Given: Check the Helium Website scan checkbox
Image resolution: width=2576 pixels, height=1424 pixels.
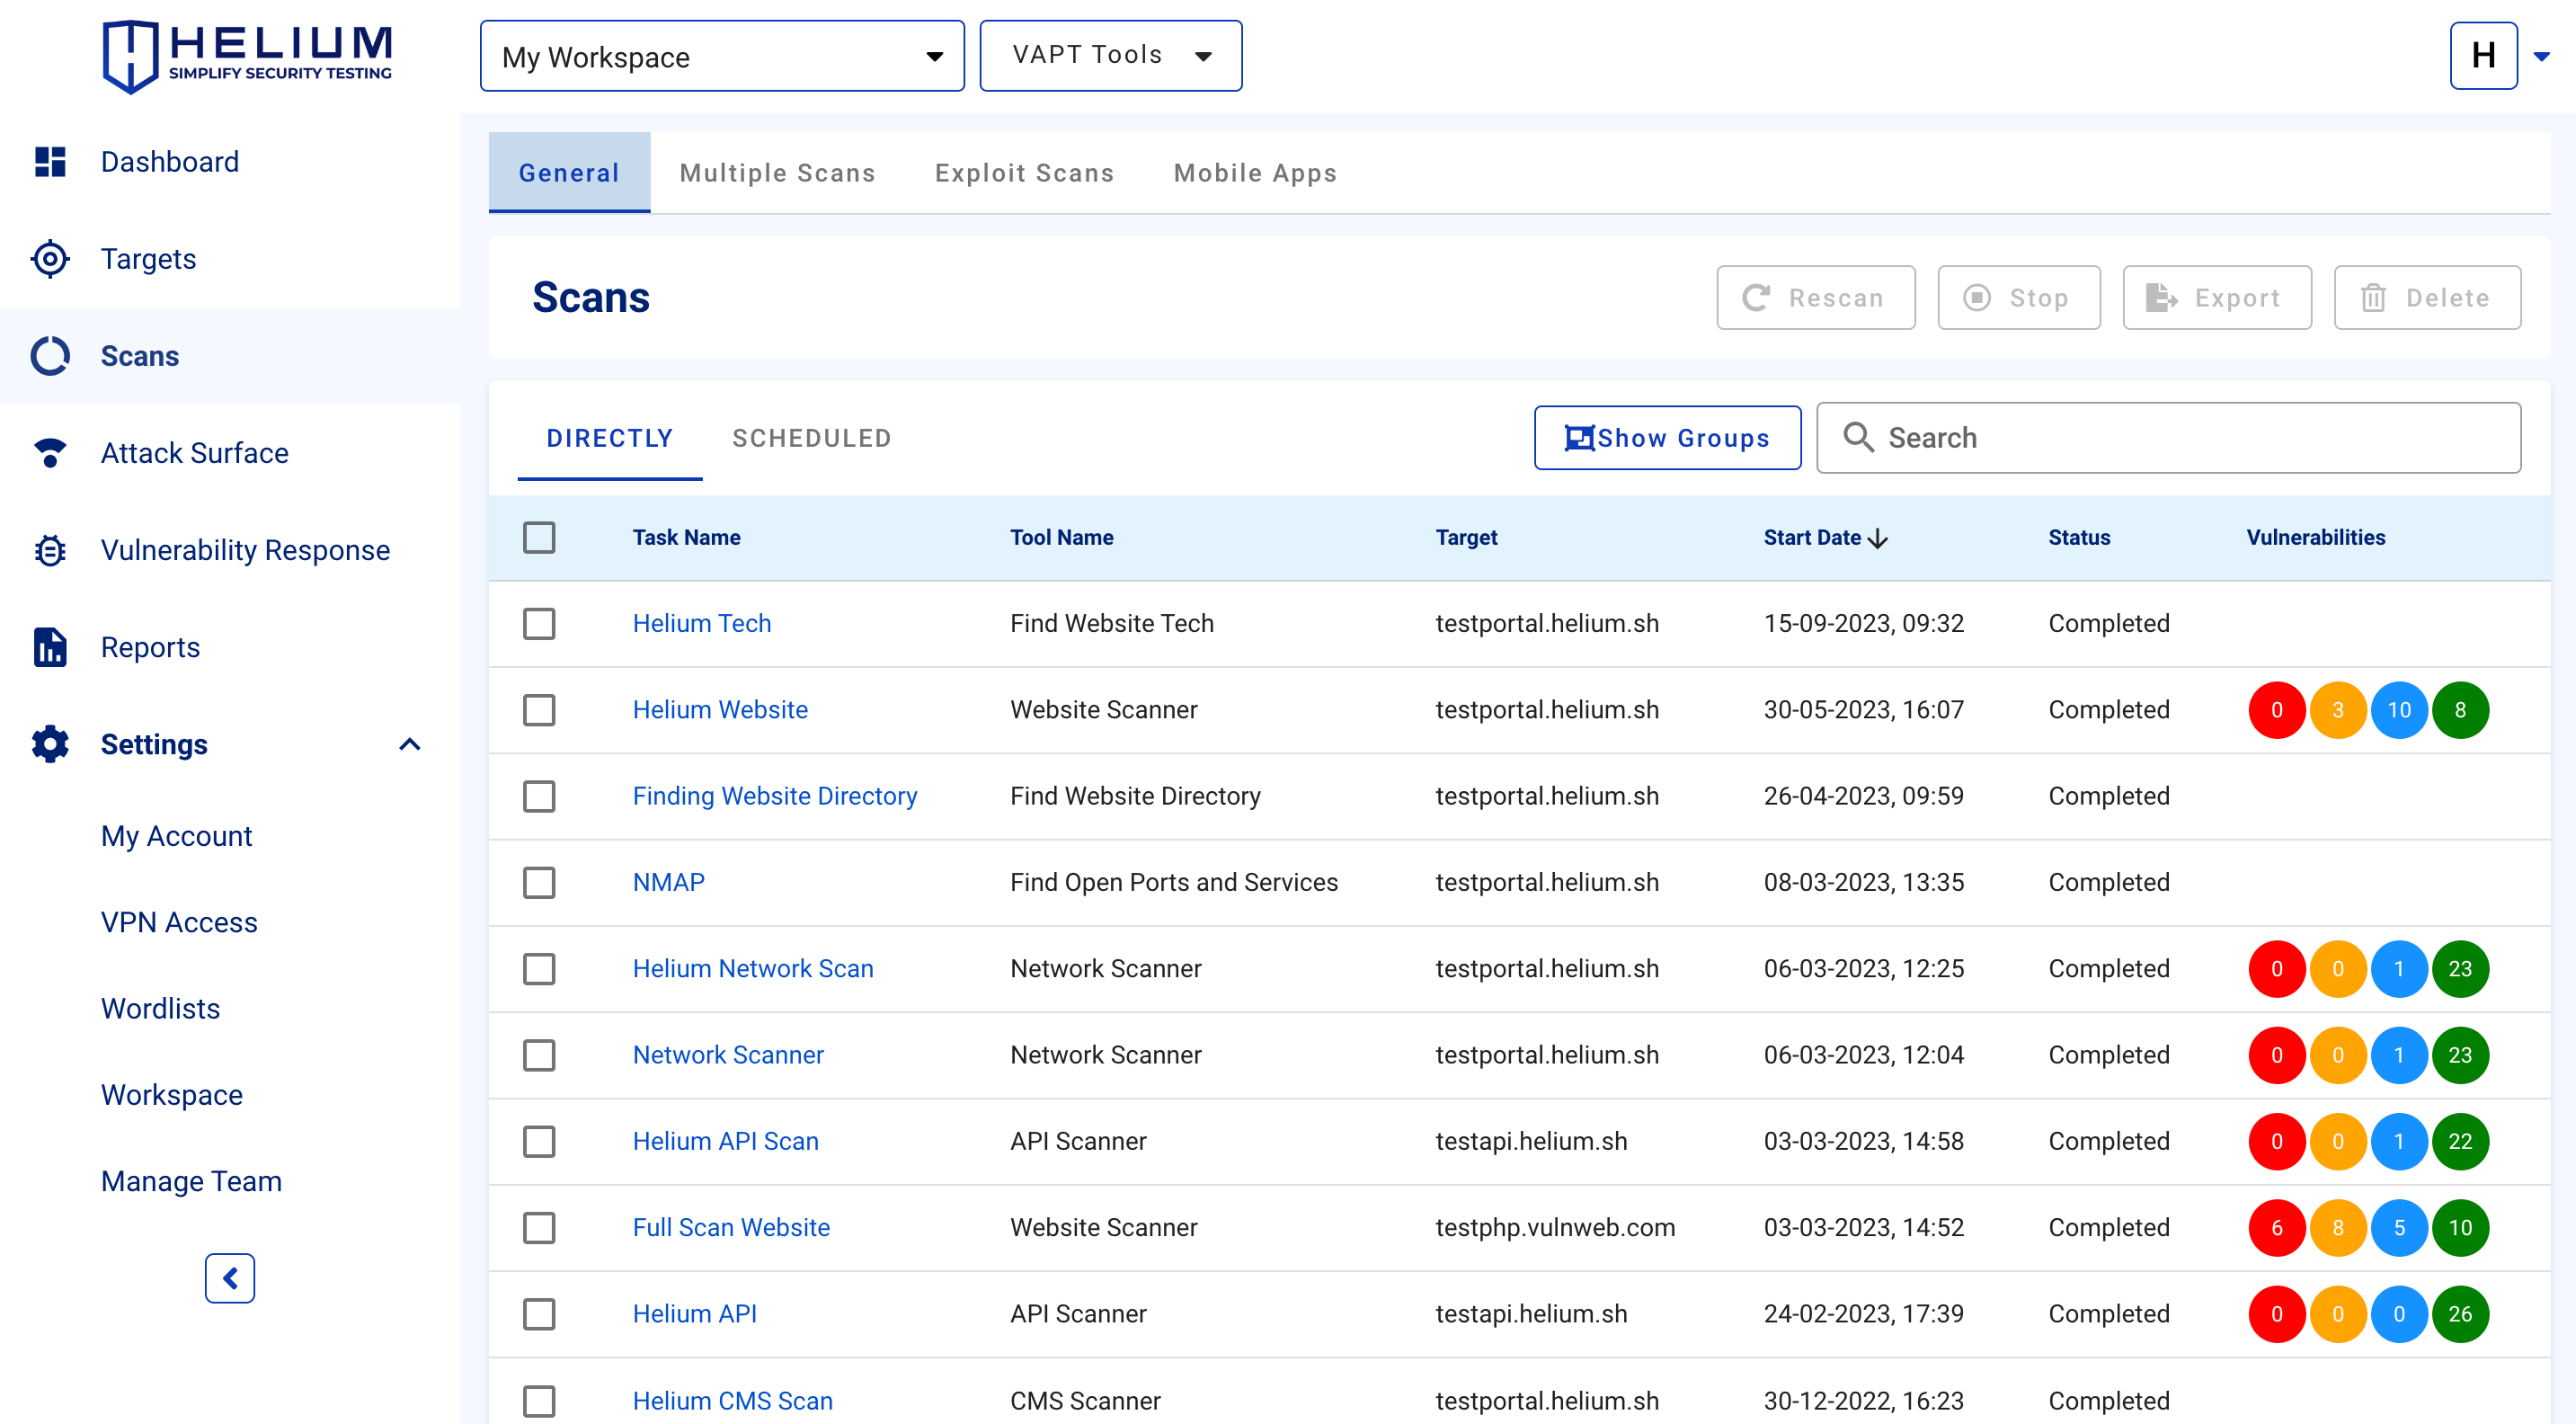Looking at the screenshot, I should pyautogui.click(x=539, y=709).
